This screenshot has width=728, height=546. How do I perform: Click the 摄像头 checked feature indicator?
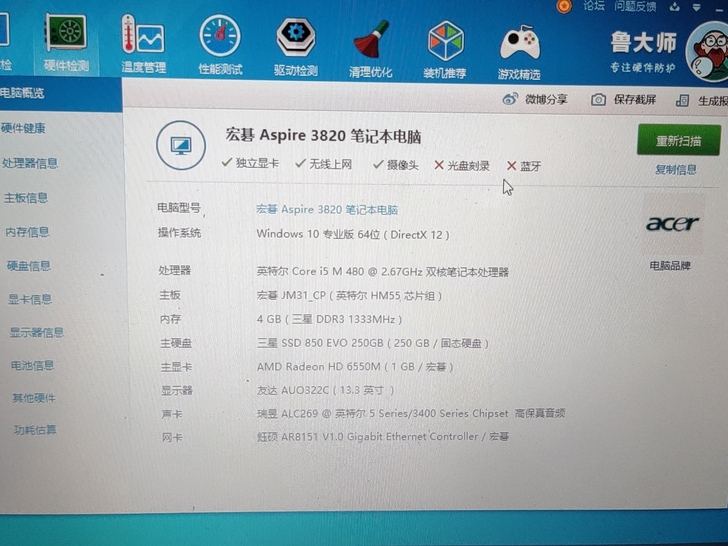click(x=396, y=165)
